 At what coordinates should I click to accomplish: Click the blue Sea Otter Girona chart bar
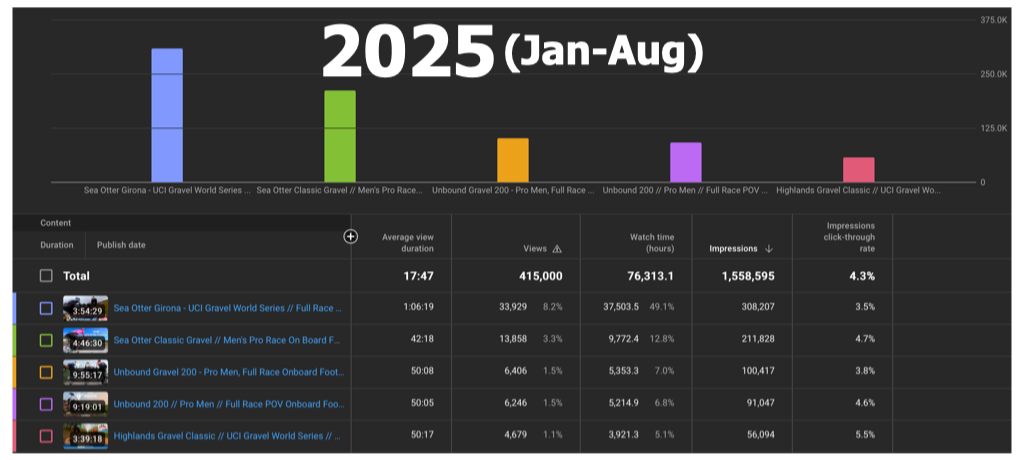(167, 115)
